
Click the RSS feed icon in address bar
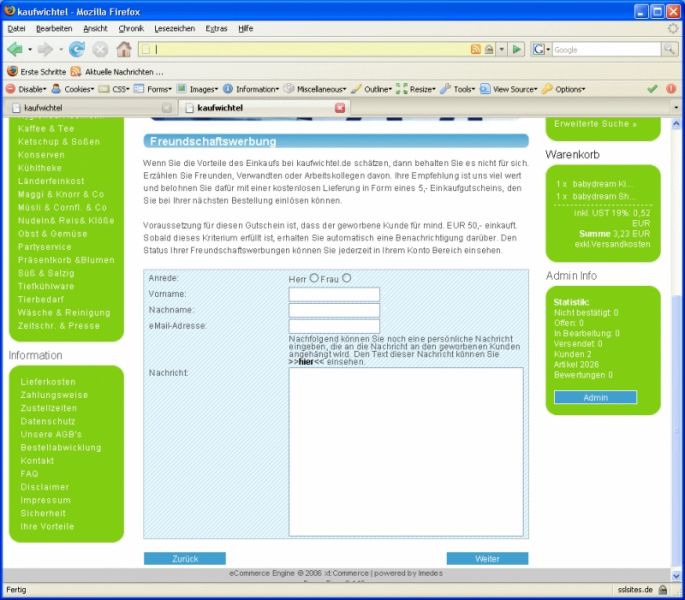pos(475,49)
